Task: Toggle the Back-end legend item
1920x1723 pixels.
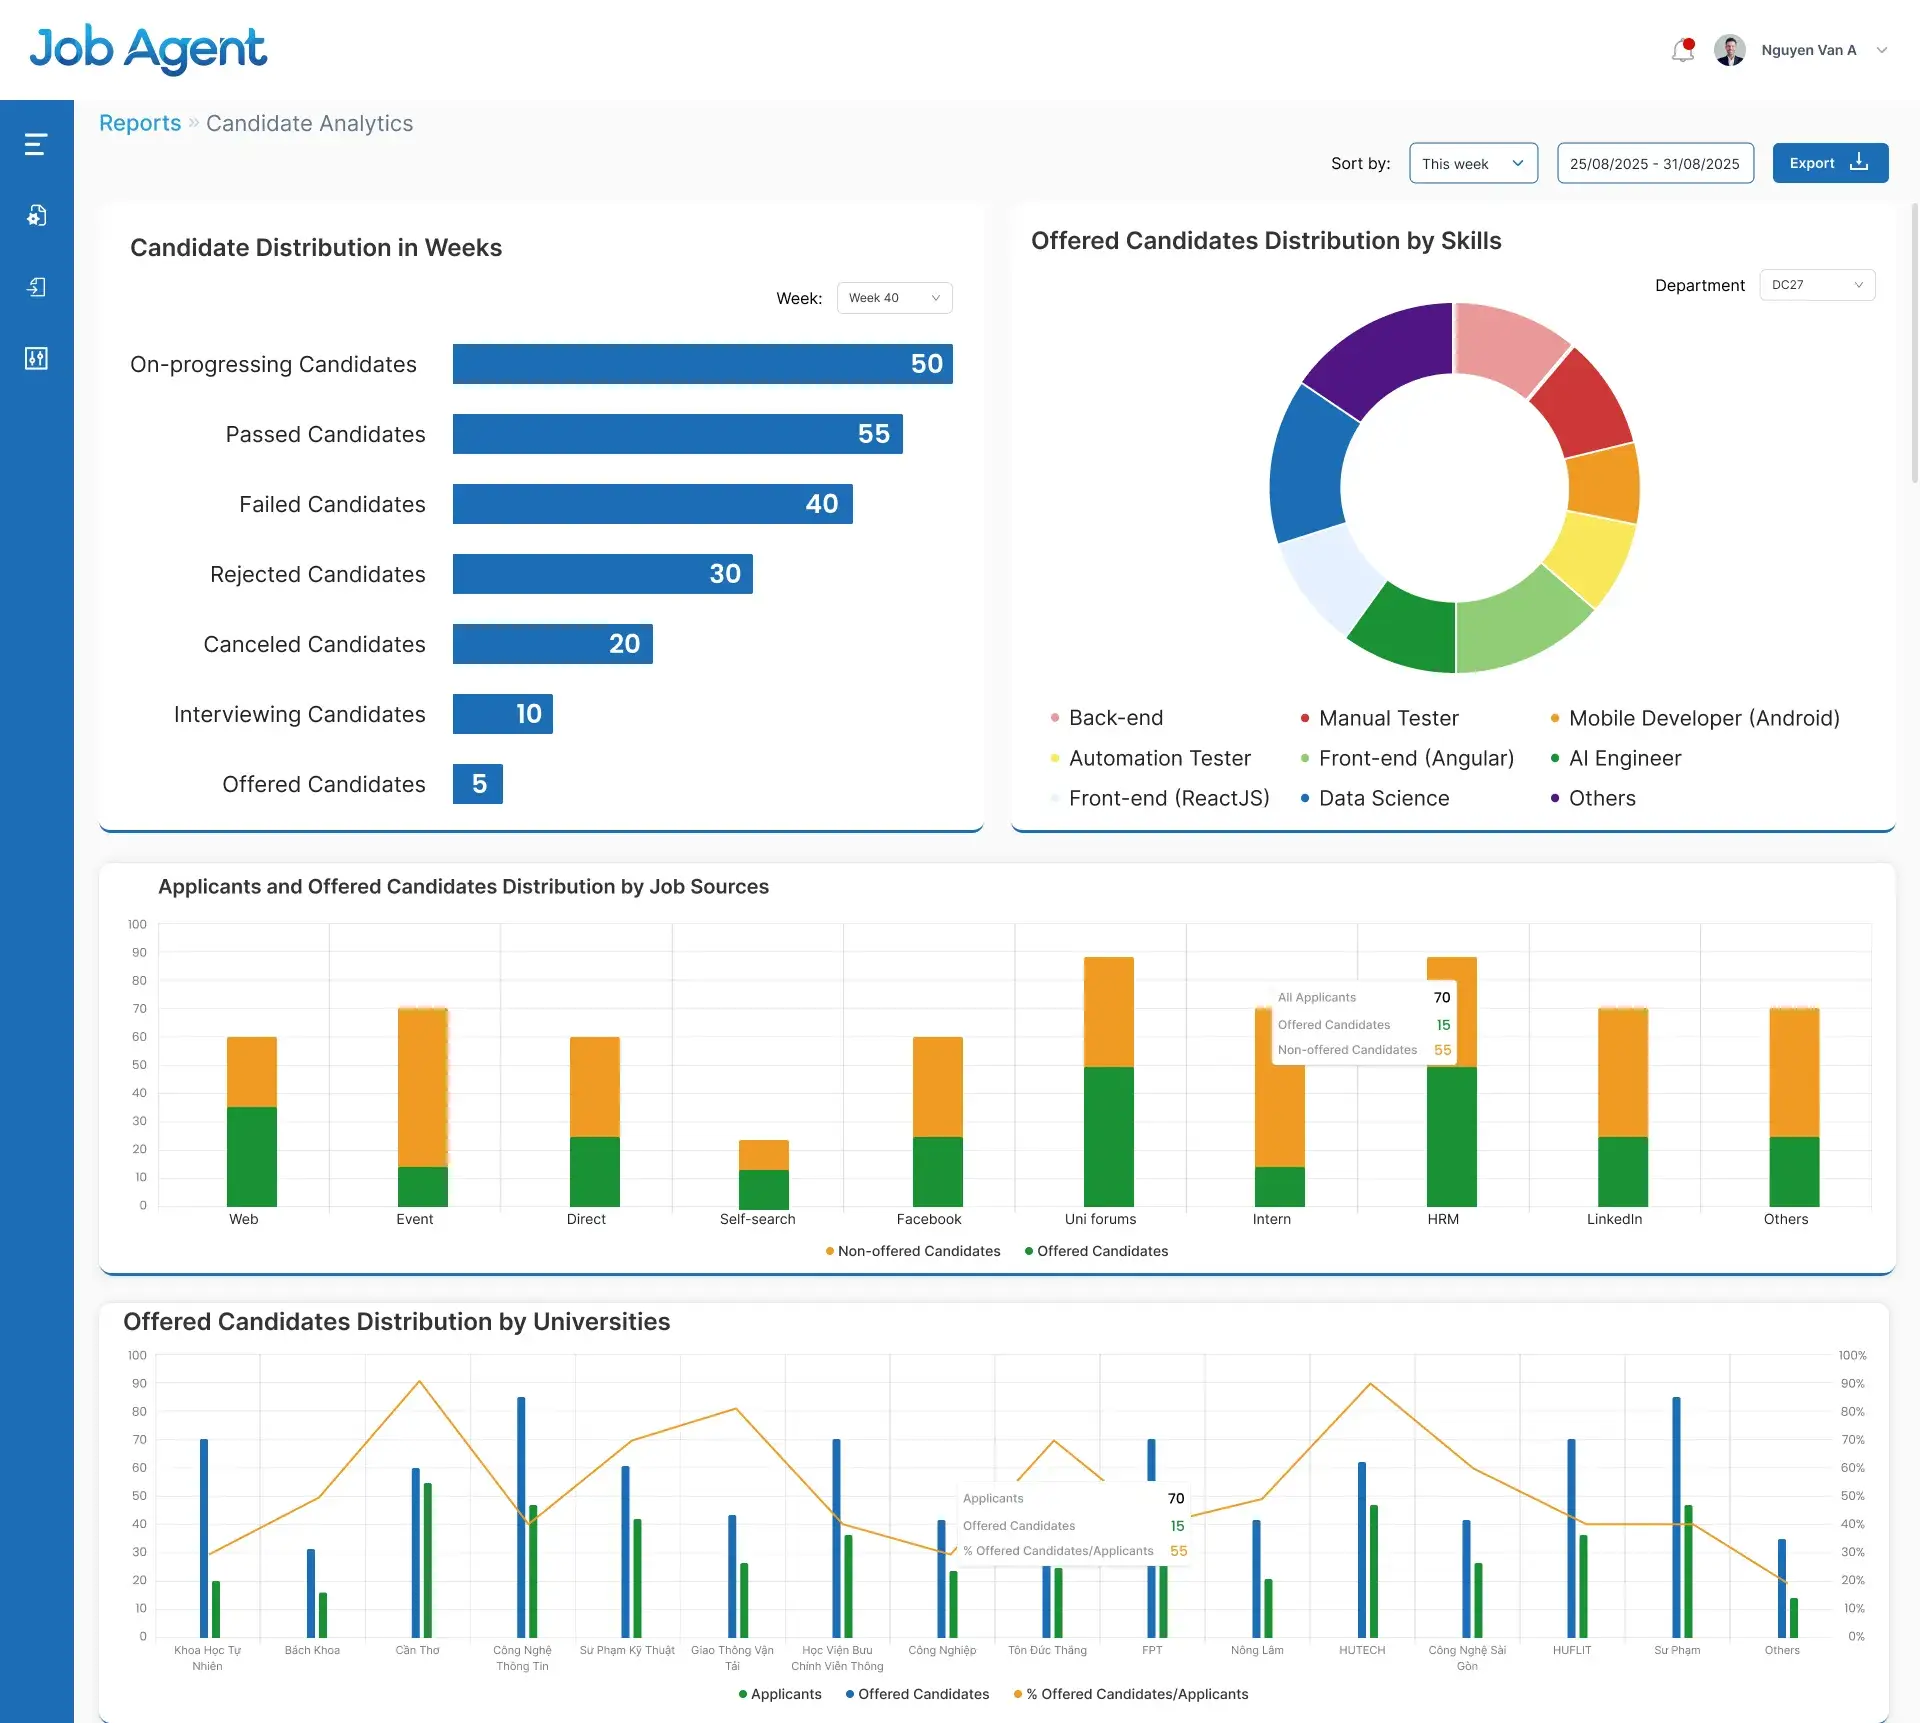Action: 1106,718
